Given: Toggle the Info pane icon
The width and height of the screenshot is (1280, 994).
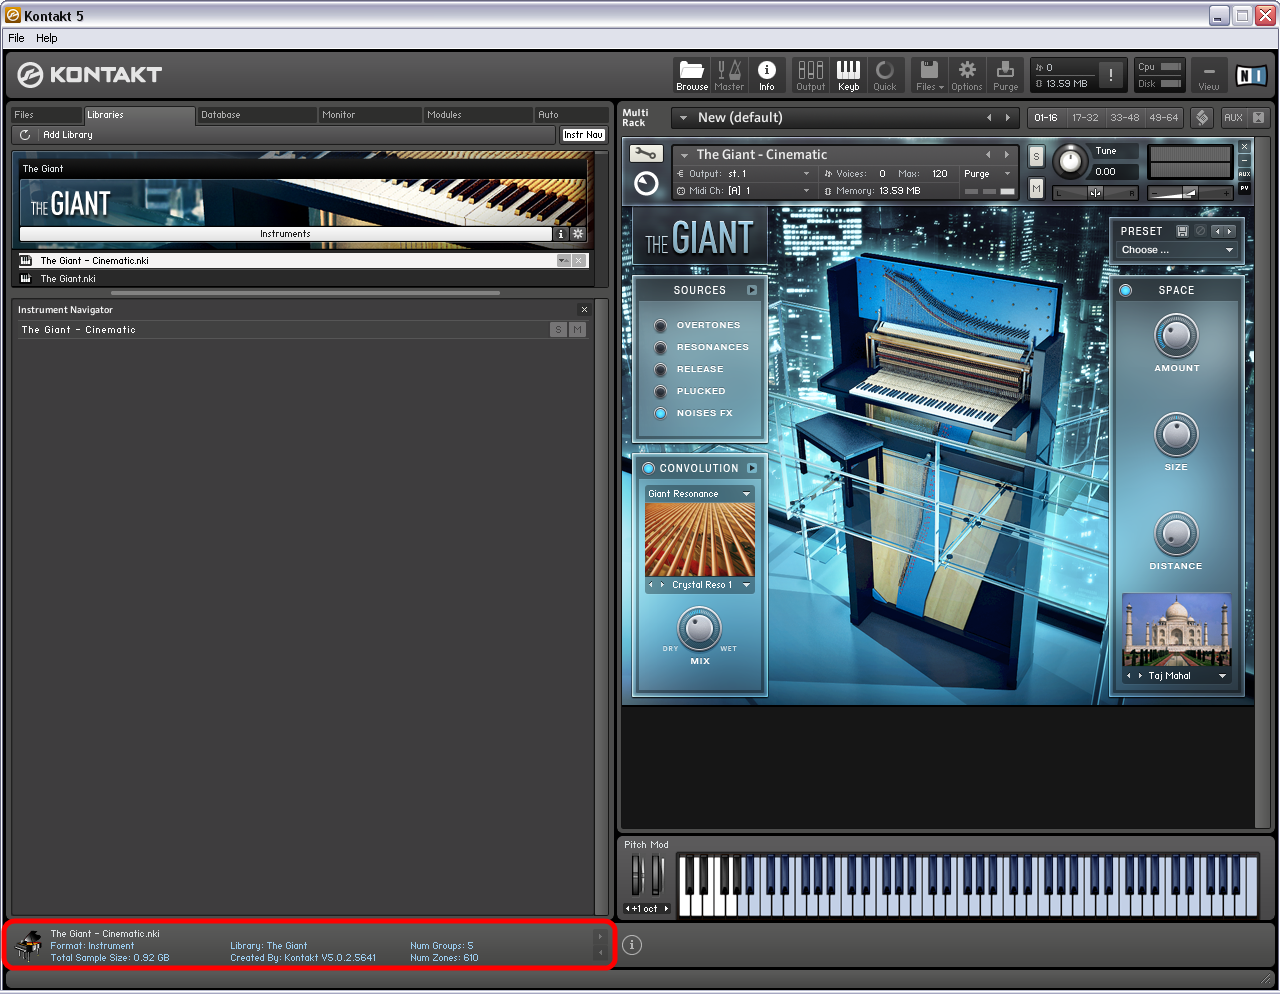Looking at the screenshot, I should coord(767,75).
